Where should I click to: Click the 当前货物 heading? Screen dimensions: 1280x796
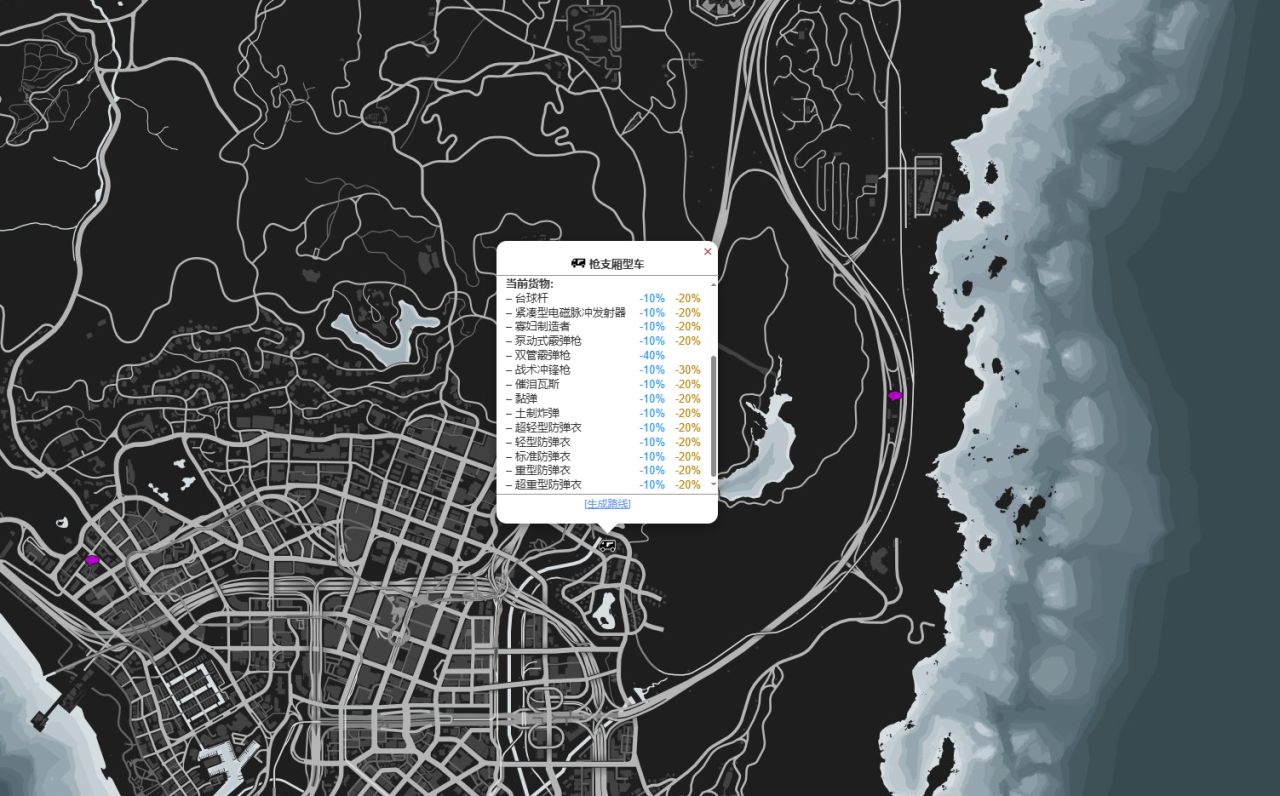pyautogui.click(x=530, y=284)
